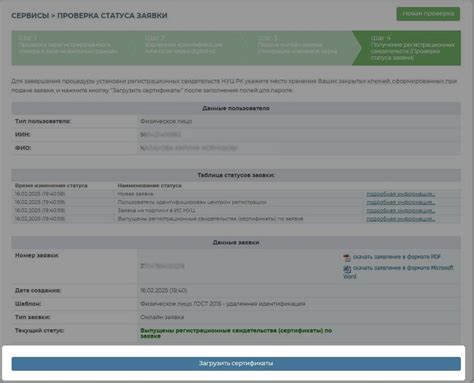Click the Дата создания value 16.02.2025 (19:40)

coord(164,291)
